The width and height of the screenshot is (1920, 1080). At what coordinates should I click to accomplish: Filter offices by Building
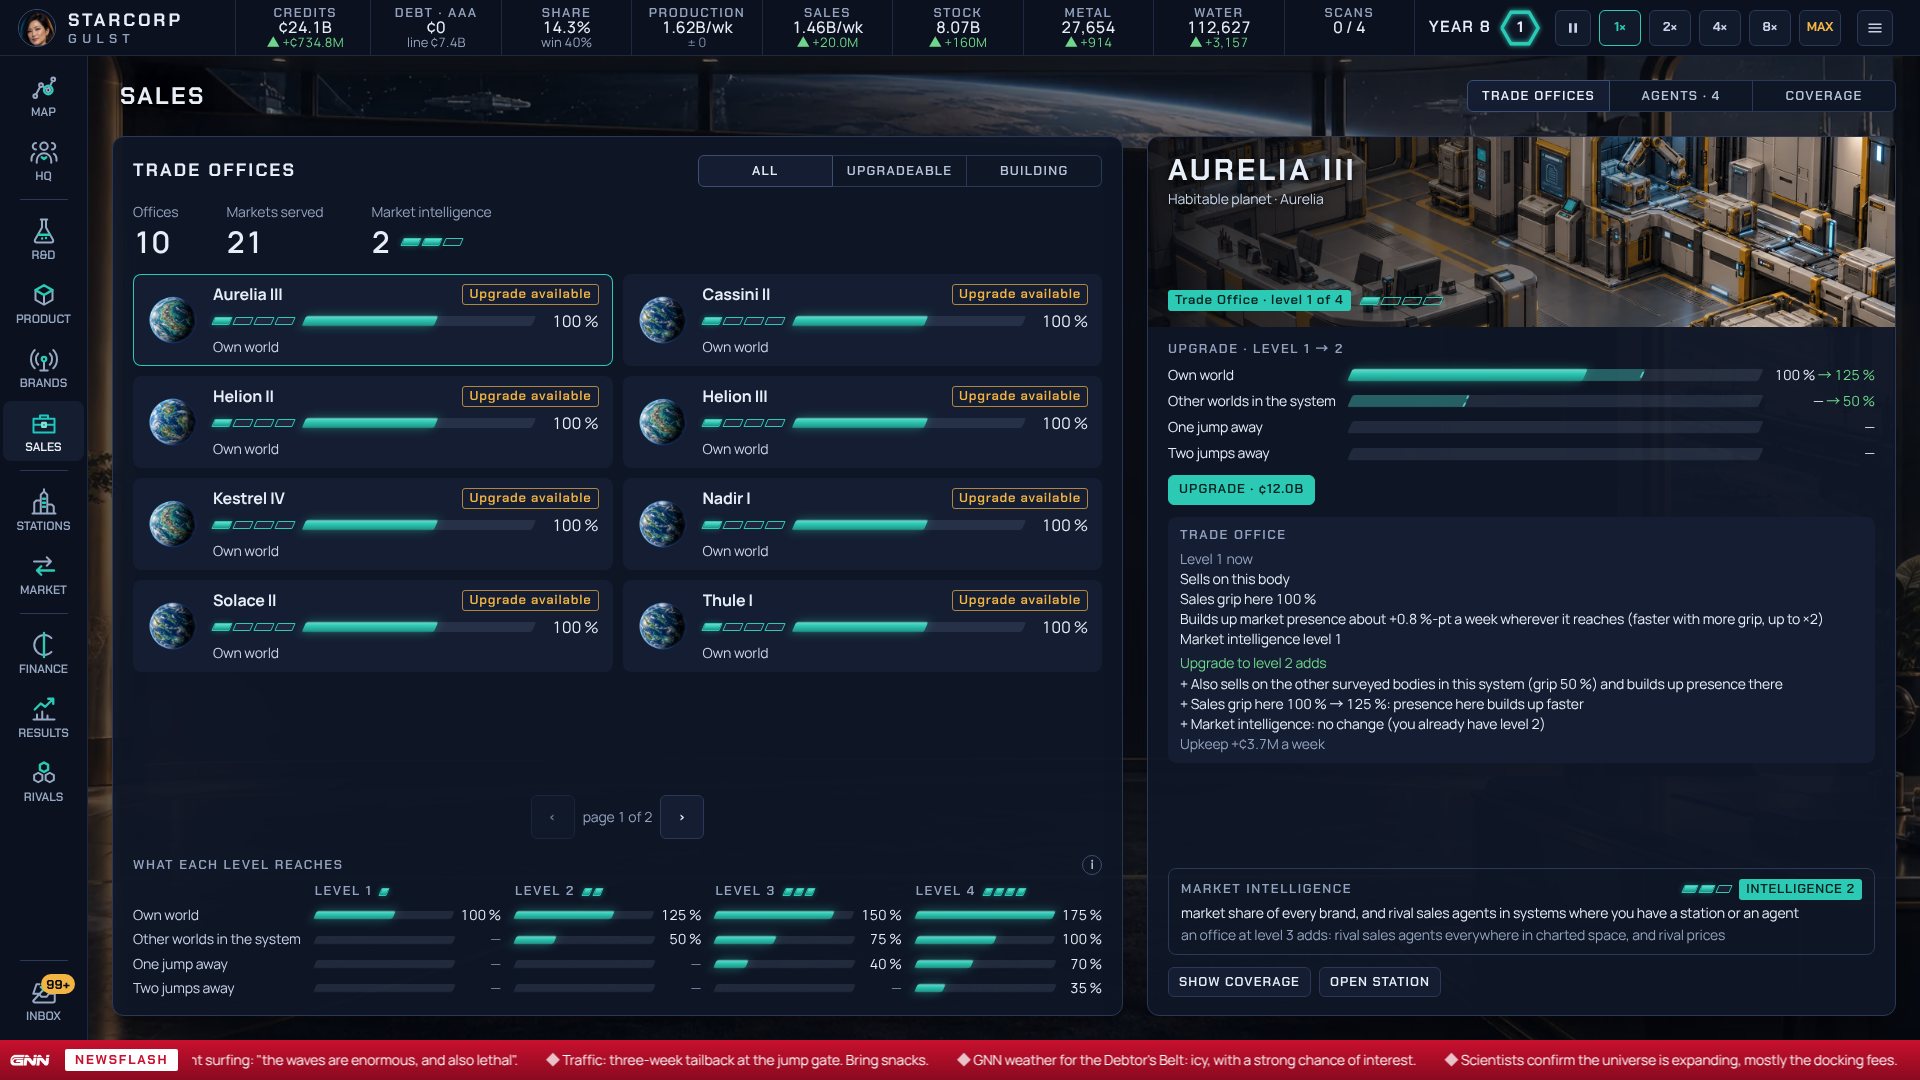point(1034,171)
